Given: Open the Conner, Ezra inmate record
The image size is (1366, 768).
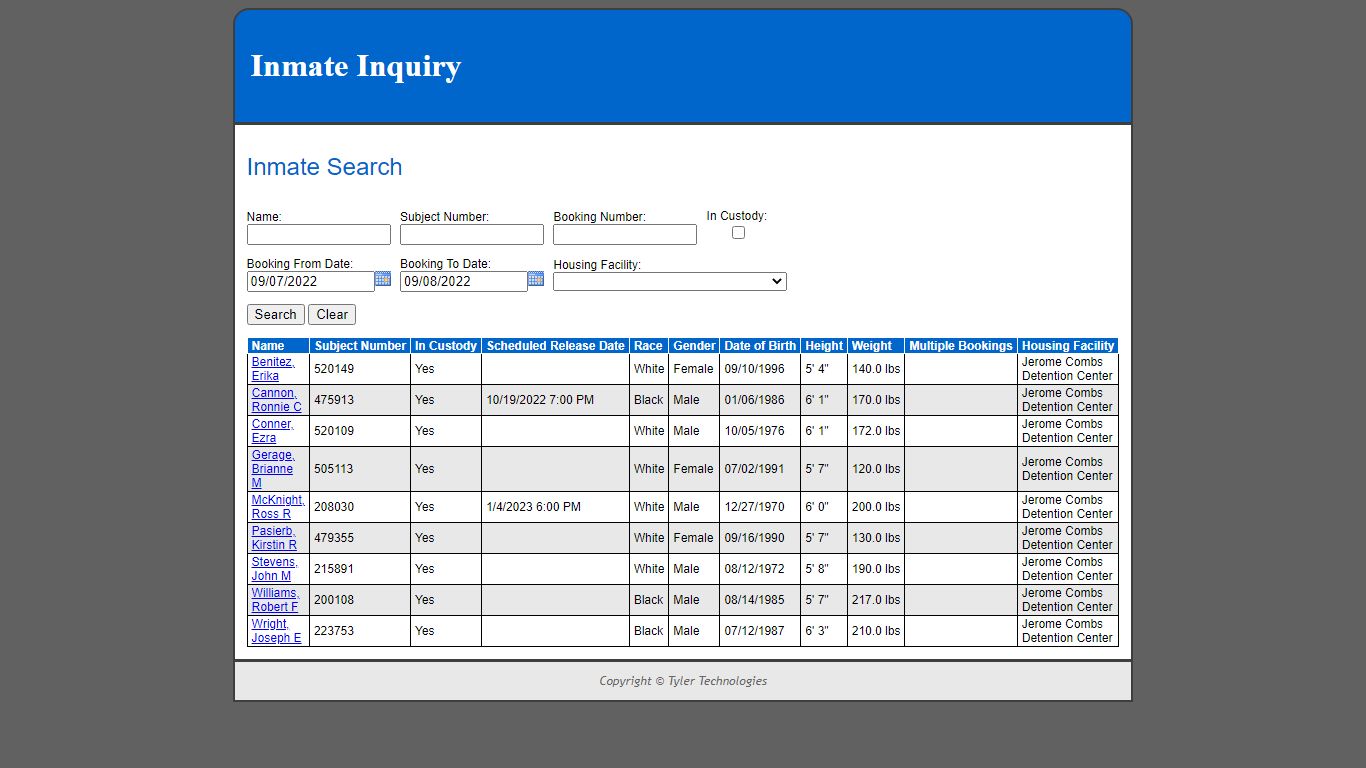Looking at the screenshot, I should click(x=272, y=431).
